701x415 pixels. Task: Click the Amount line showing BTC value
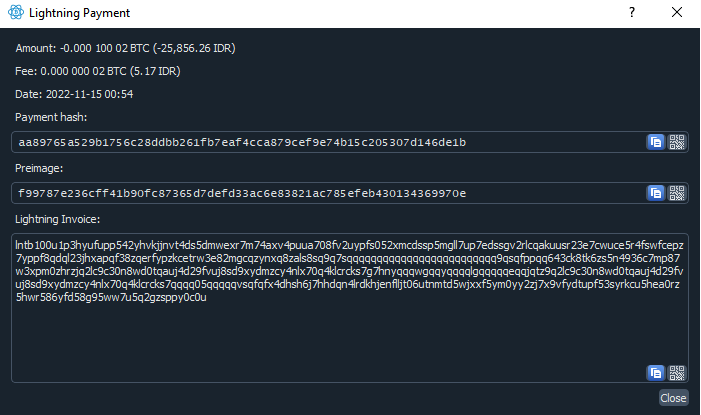[125, 48]
